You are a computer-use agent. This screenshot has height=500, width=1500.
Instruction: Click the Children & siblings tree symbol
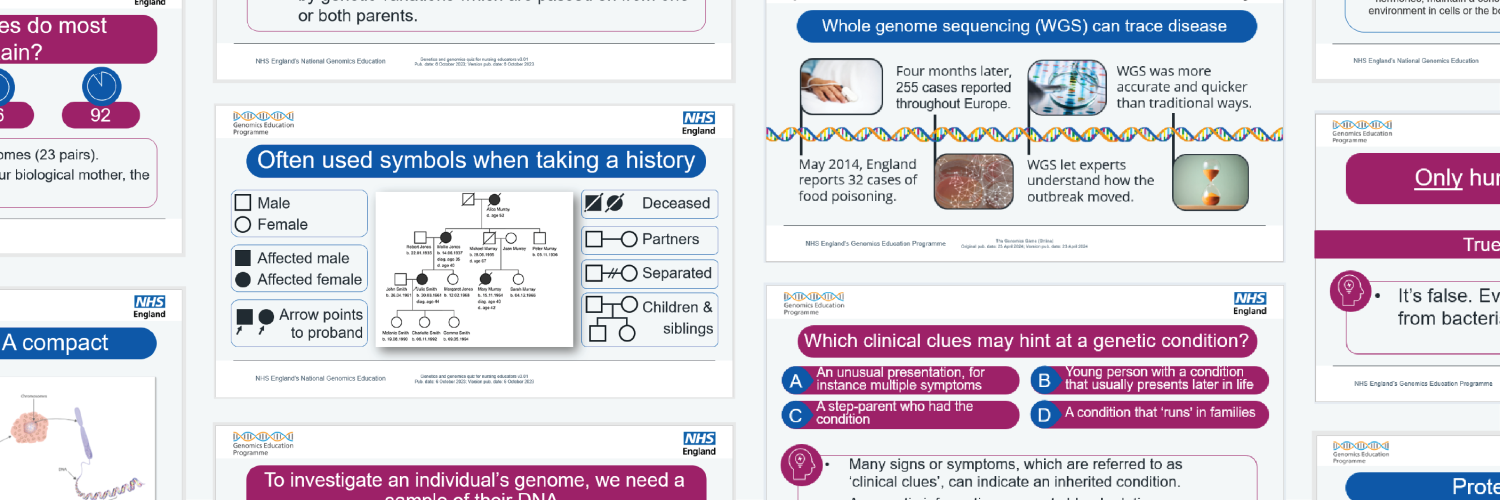pyautogui.click(x=610, y=319)
